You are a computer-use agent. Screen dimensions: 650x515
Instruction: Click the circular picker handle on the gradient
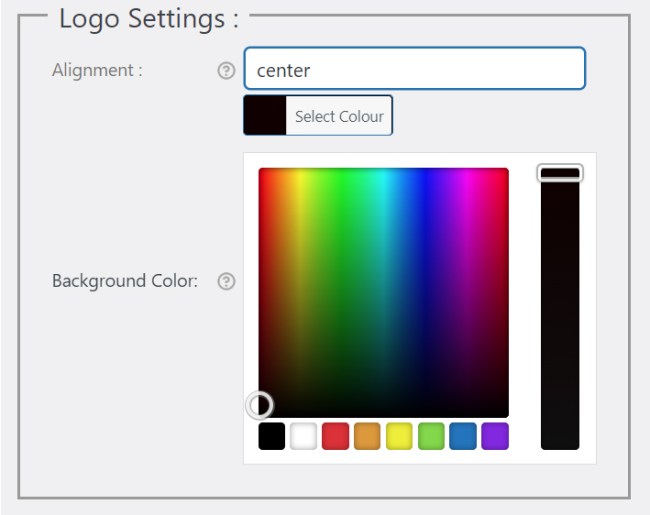tap(259, 404)
